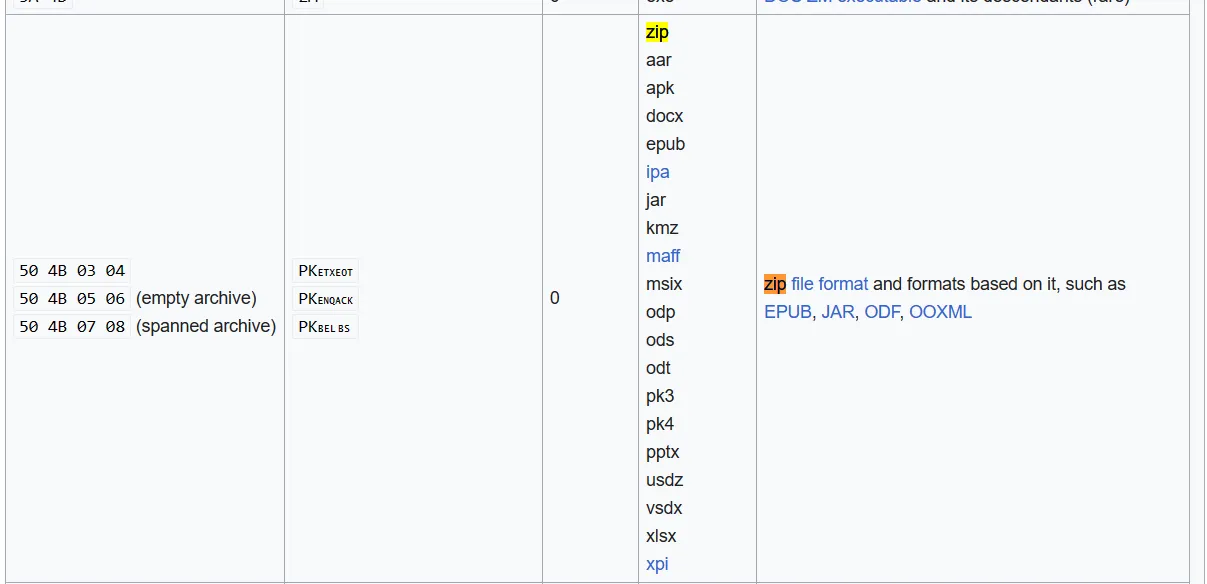The width and height of the screenshot is (1207, 584).
Task: Click the PK ENQ ACK ASCII code
Action: click(325, 299)
